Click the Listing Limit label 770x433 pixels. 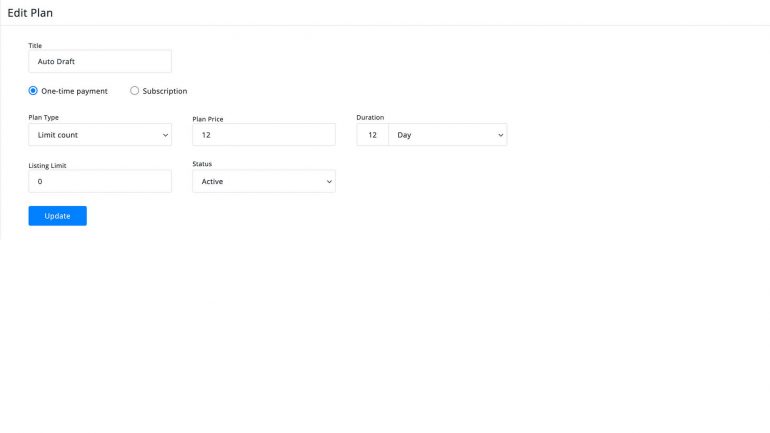pos(47,165)
